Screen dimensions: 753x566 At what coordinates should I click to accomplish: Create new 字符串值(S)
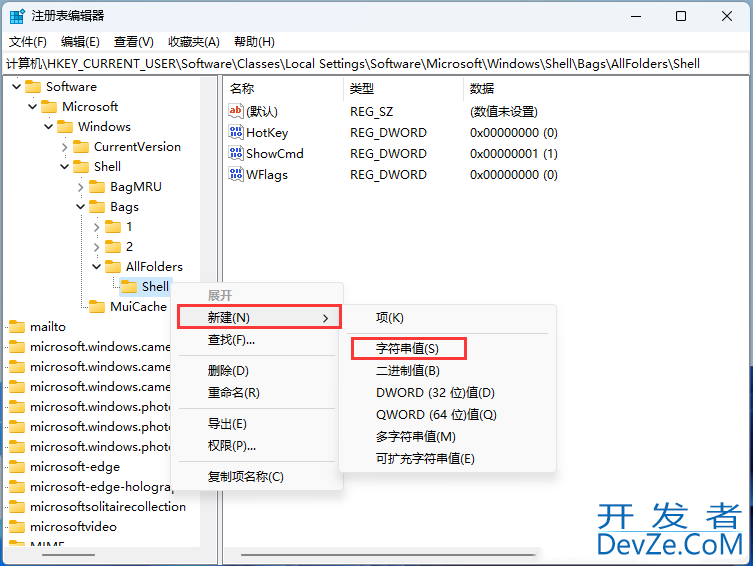point(448,349)
